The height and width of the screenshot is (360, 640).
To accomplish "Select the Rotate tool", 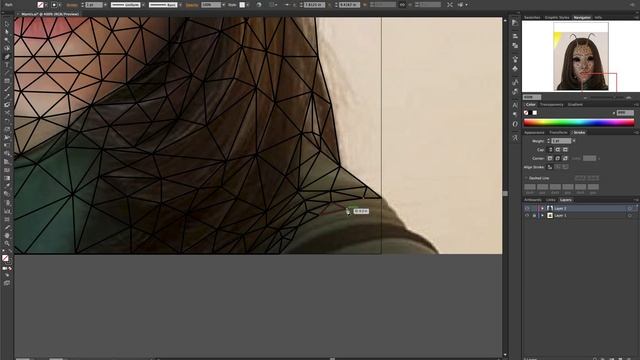I will (7, 121).
